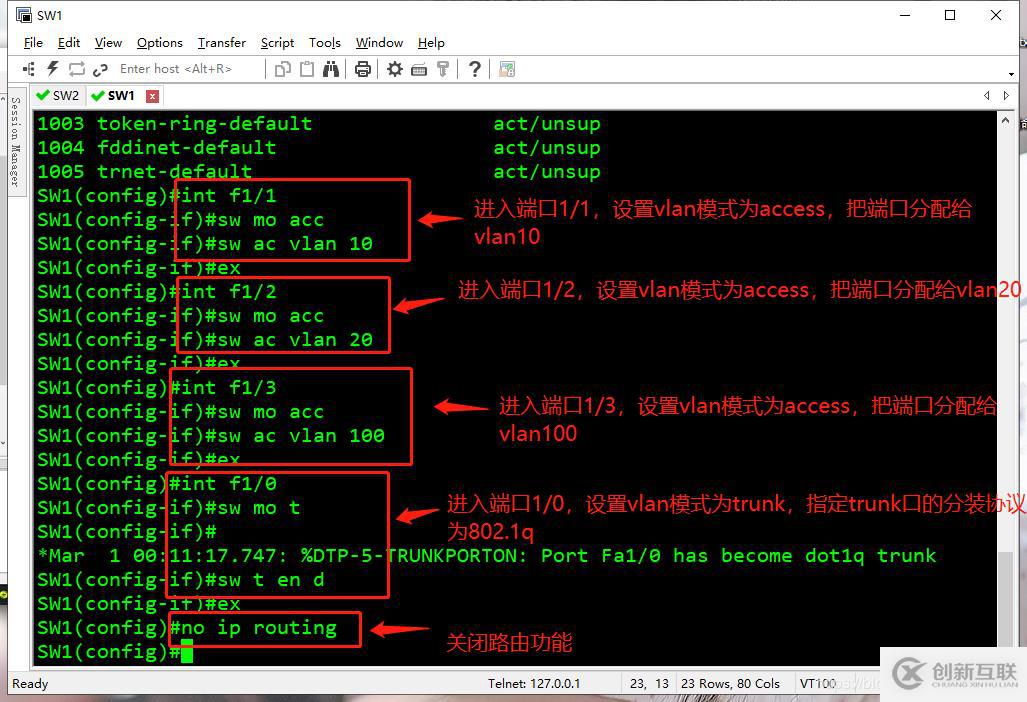Click the SecureFX toolbar icon
This screenshot has height=702, width=1027.
[507, 69]
